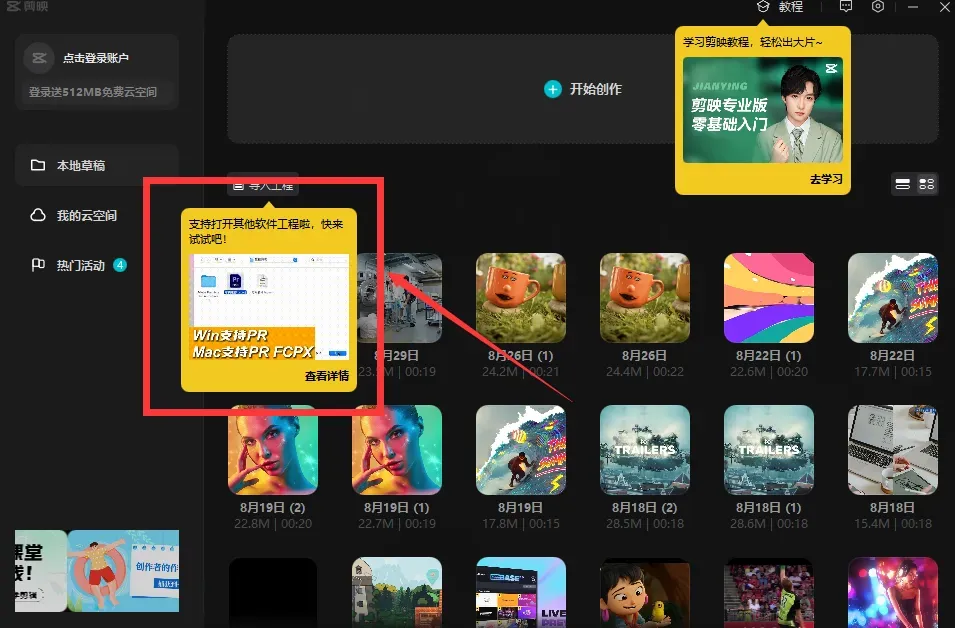Click the flag icon beside 热门活动
Viewport: 955px width, 628px height.
[x=38, y=265]
